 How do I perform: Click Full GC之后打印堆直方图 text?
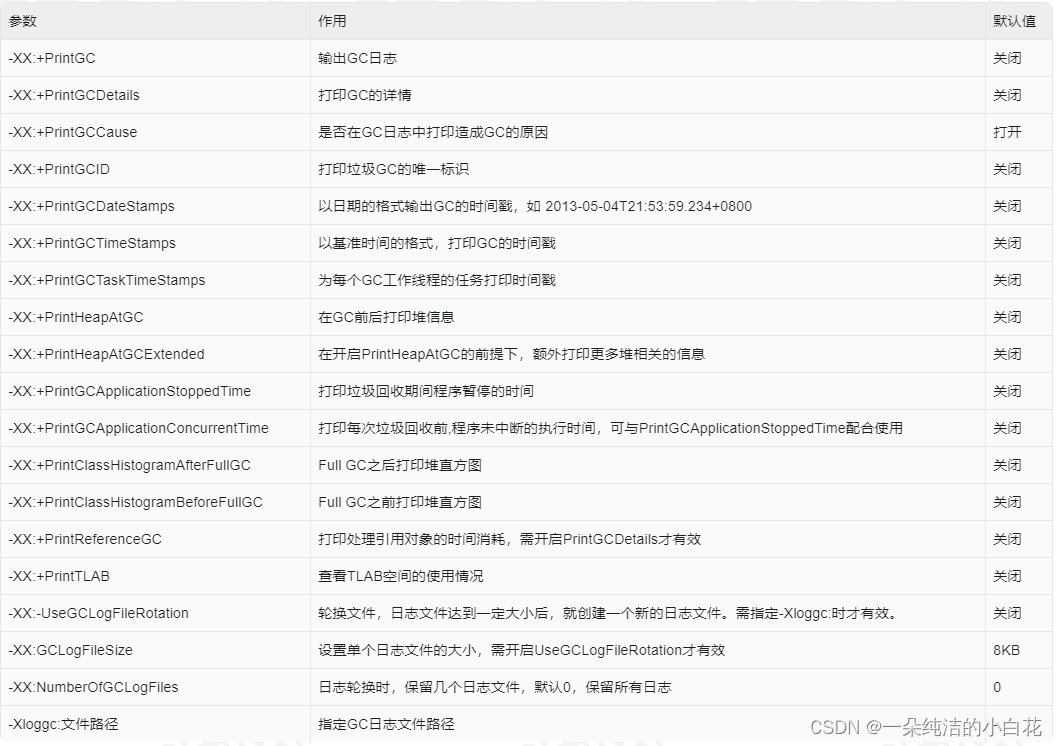point(400,466)
